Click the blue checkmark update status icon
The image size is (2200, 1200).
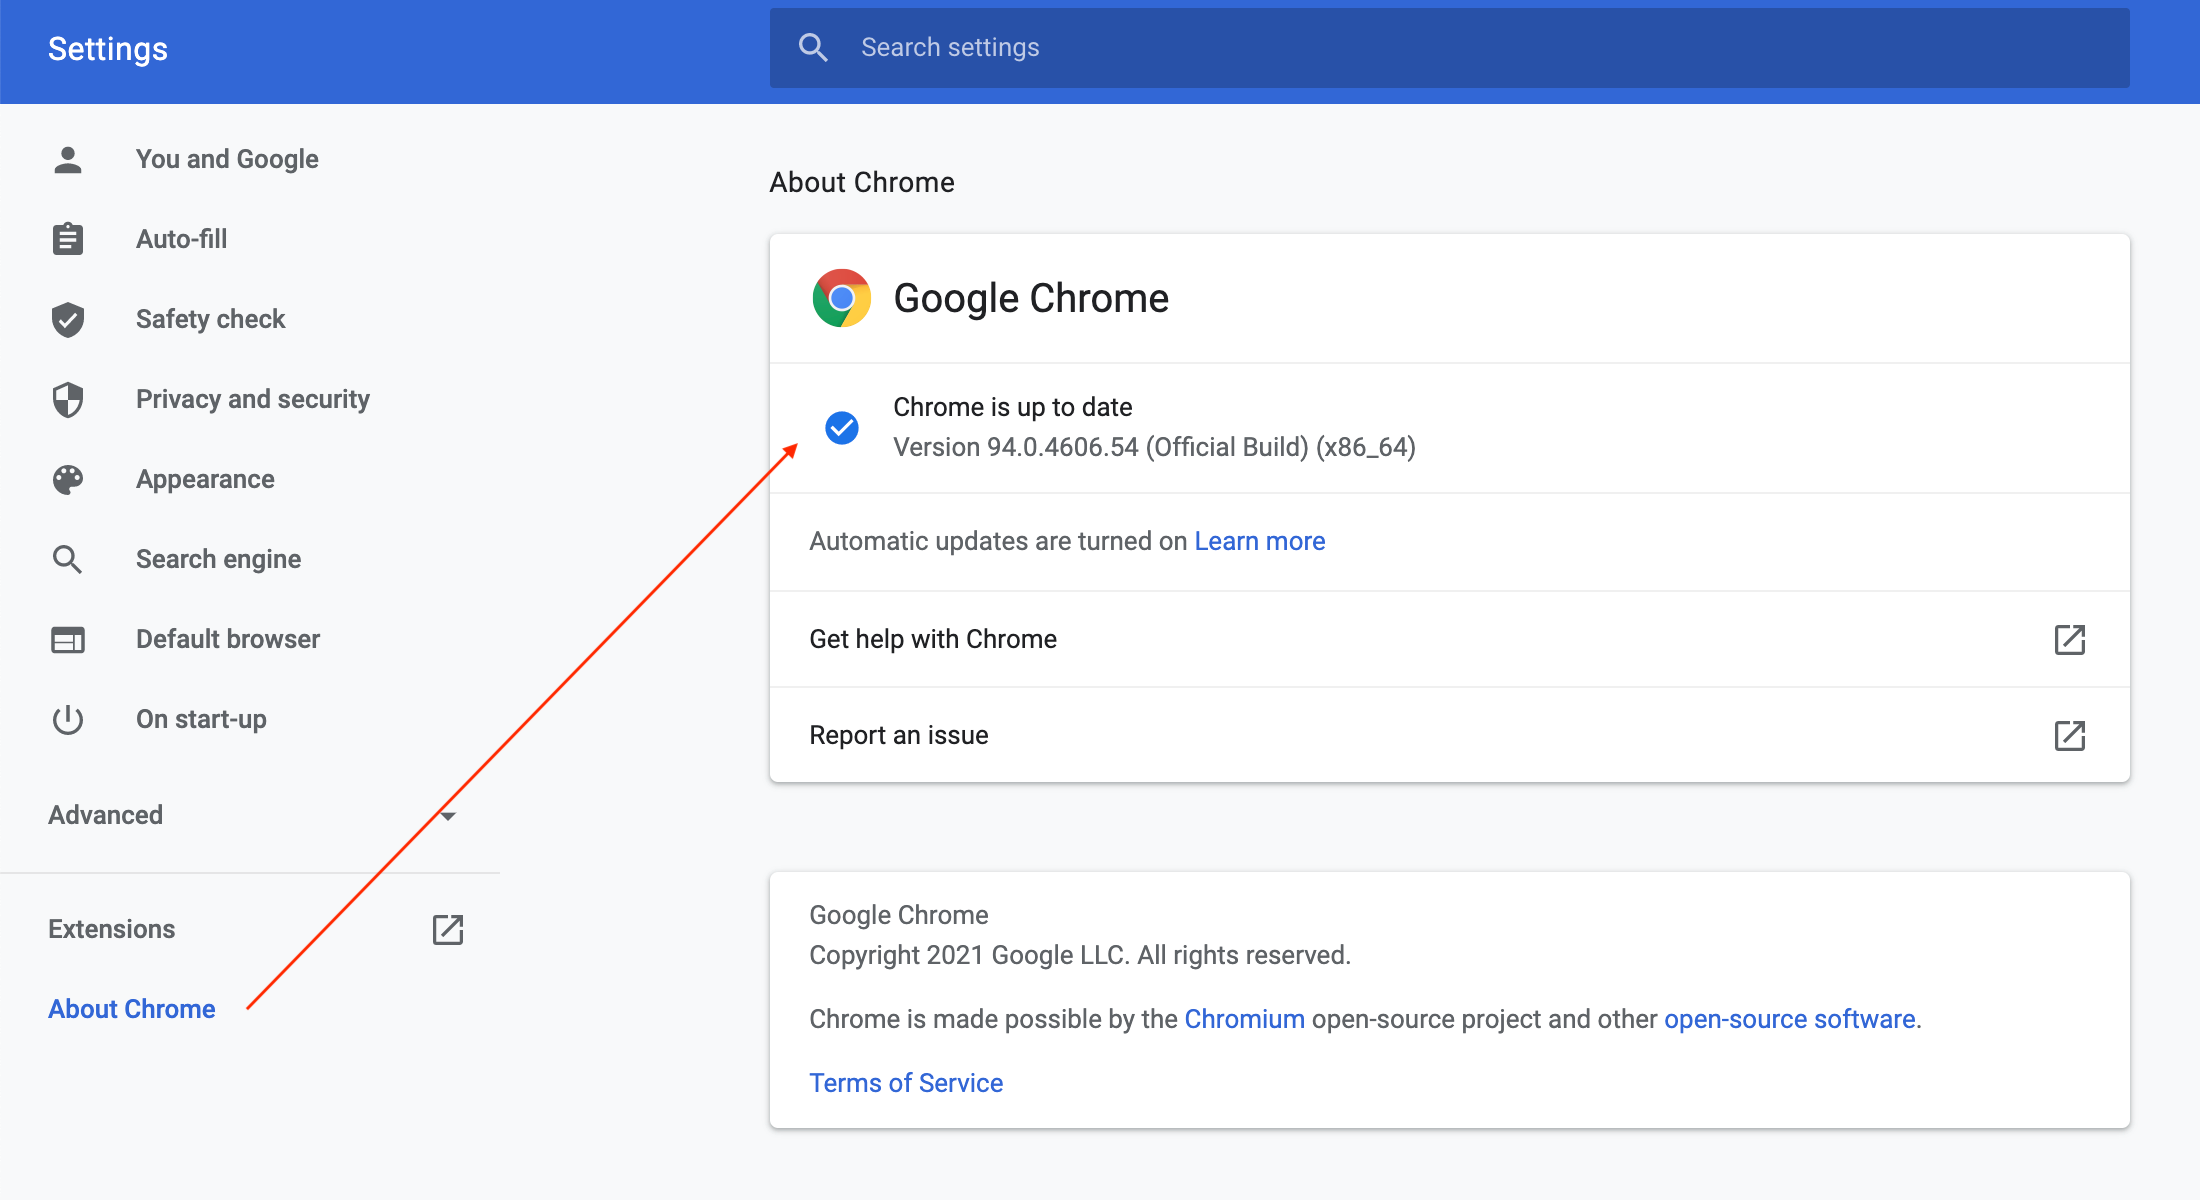[x=842, y=428]
